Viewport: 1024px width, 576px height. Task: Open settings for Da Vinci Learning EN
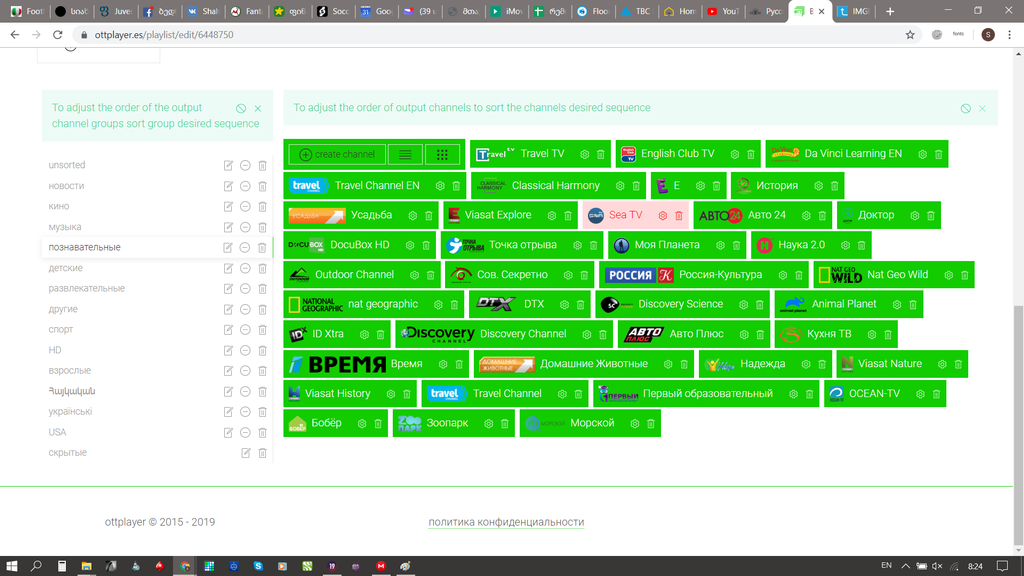click(923, 155)
